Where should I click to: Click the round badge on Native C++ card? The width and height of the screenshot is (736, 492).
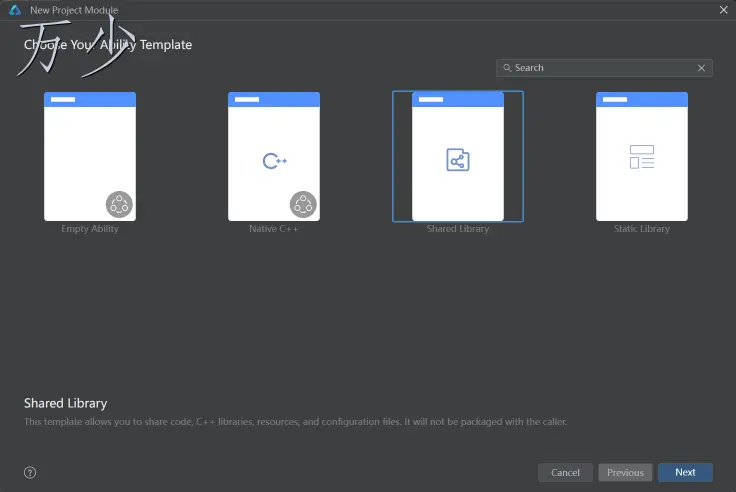(x=303, y=205)
